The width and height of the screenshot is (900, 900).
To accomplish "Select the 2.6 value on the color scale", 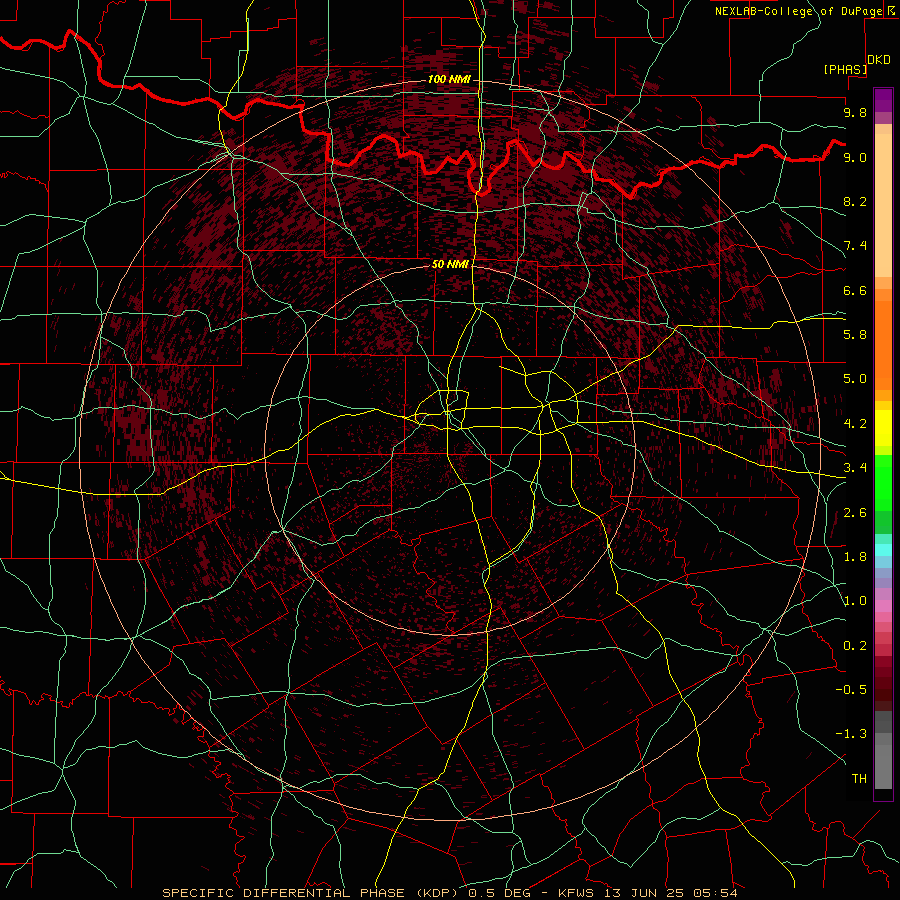I will click(x=855, y=512).
